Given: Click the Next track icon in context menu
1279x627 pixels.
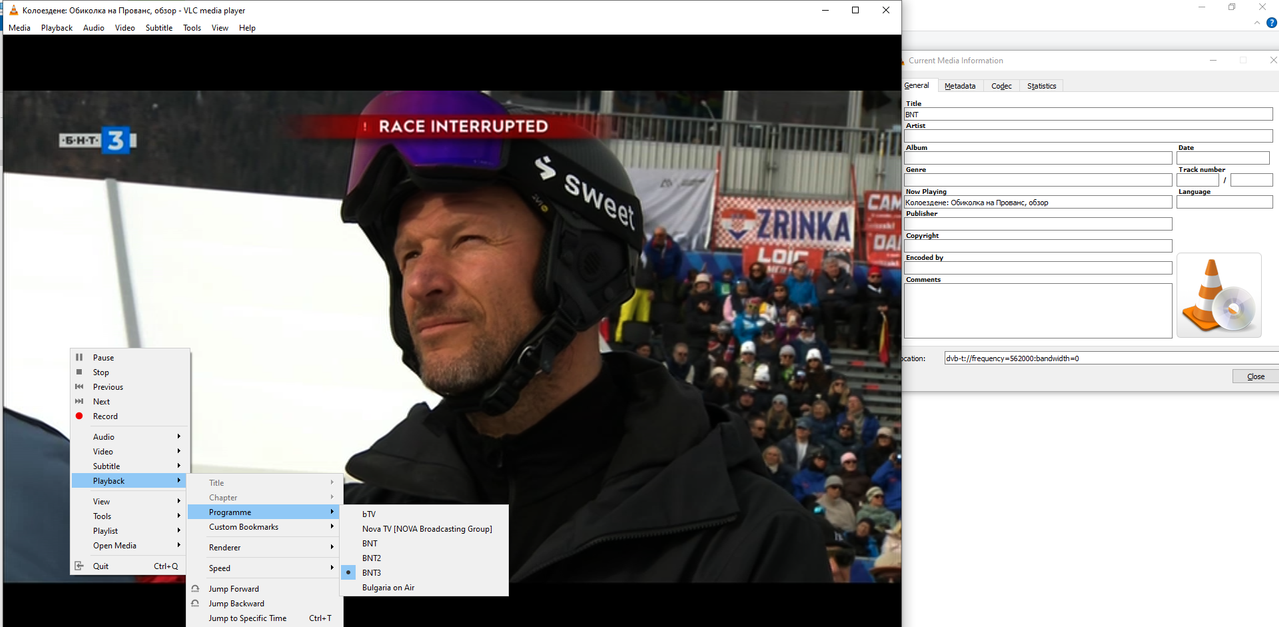Looking at the screenshot, I should [x=79, y=401].
